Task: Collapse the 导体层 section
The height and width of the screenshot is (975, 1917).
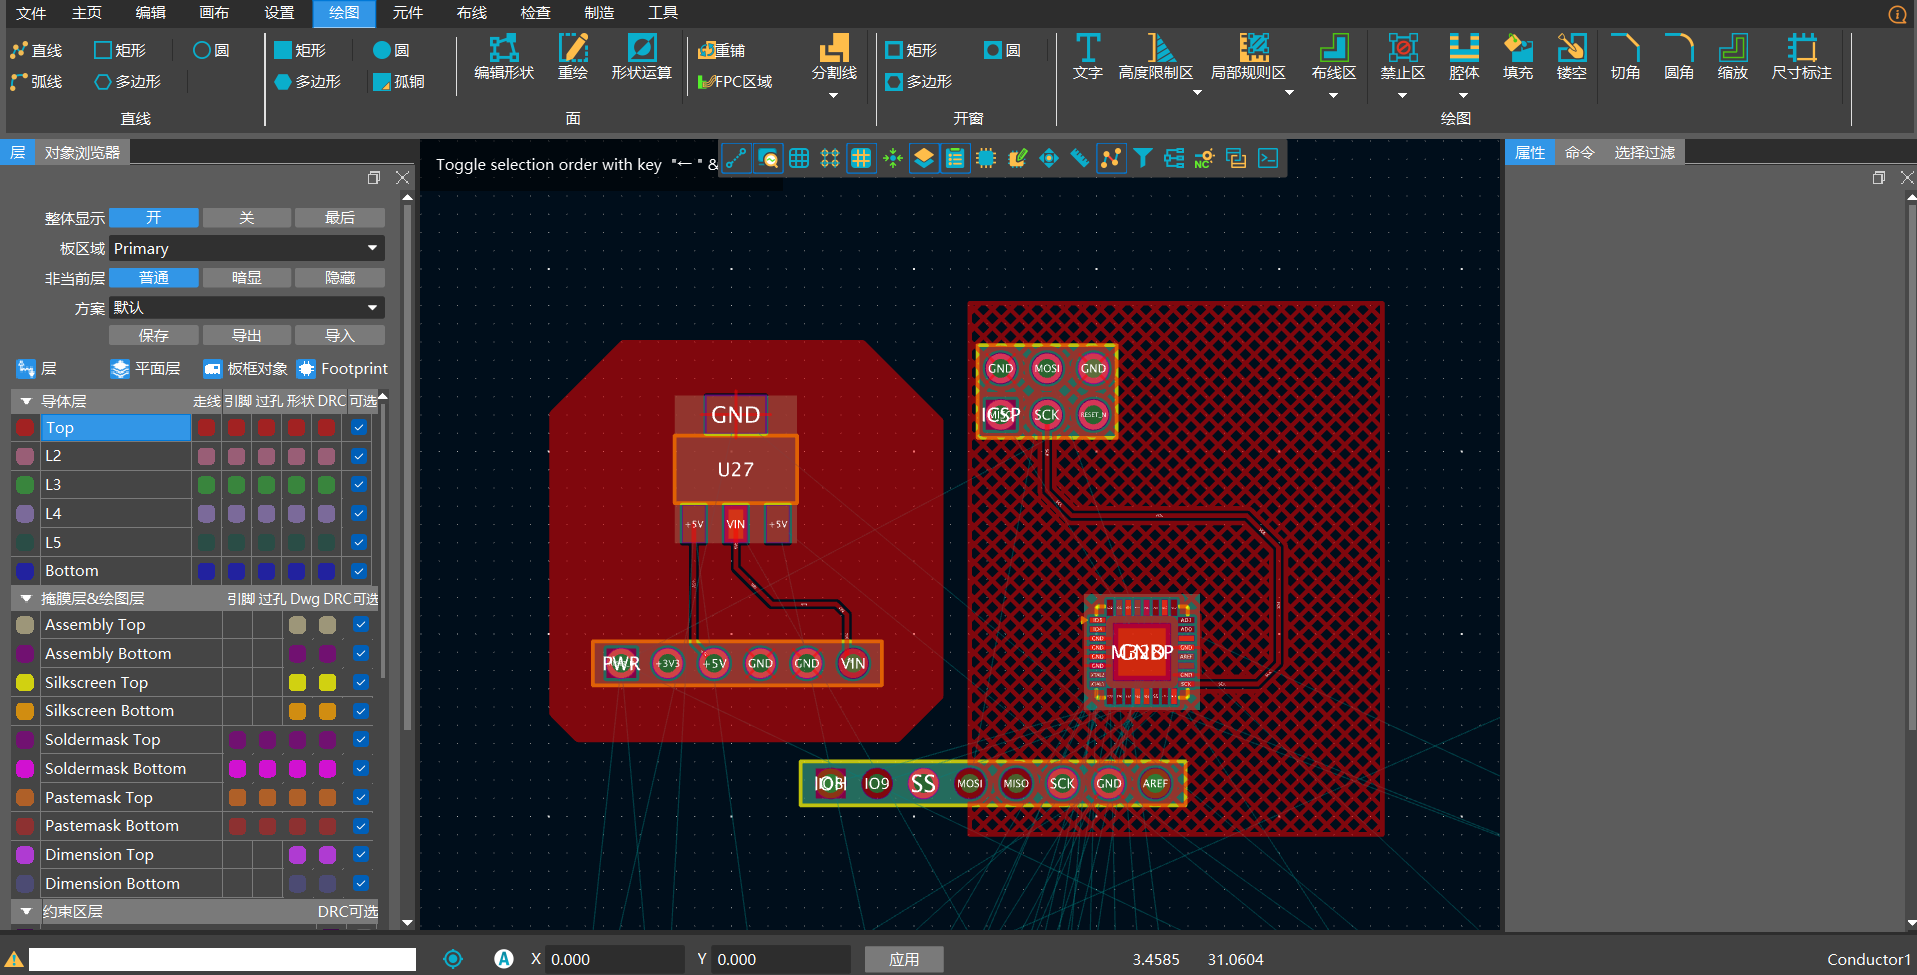Action: coord(27,401)
